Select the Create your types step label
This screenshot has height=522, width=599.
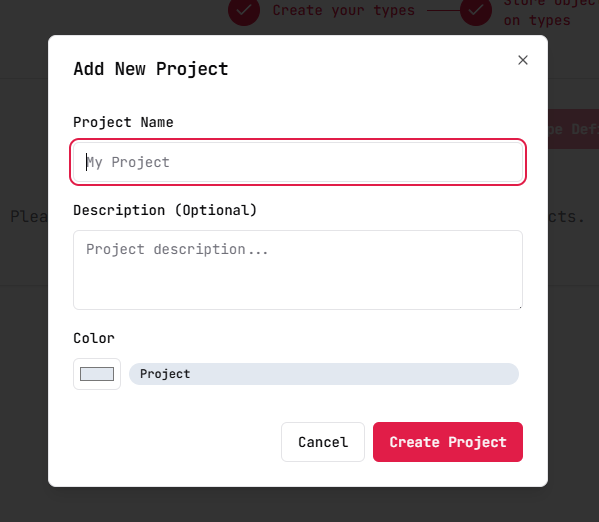tap(343, 10)
